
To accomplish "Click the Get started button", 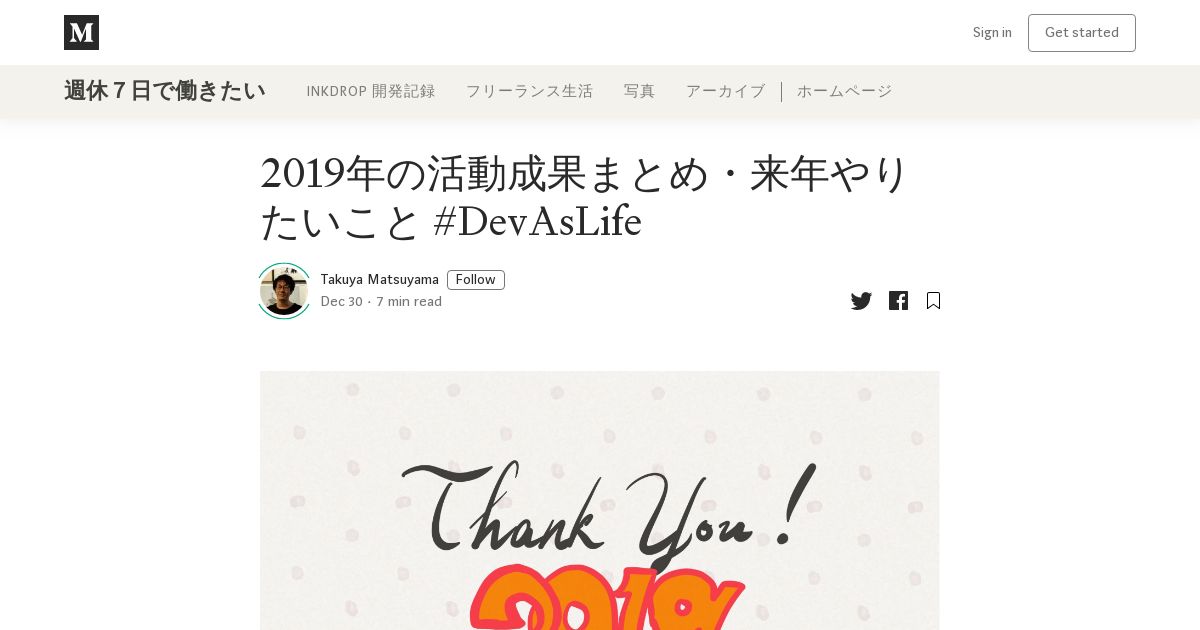I will tap(1082, 33).
